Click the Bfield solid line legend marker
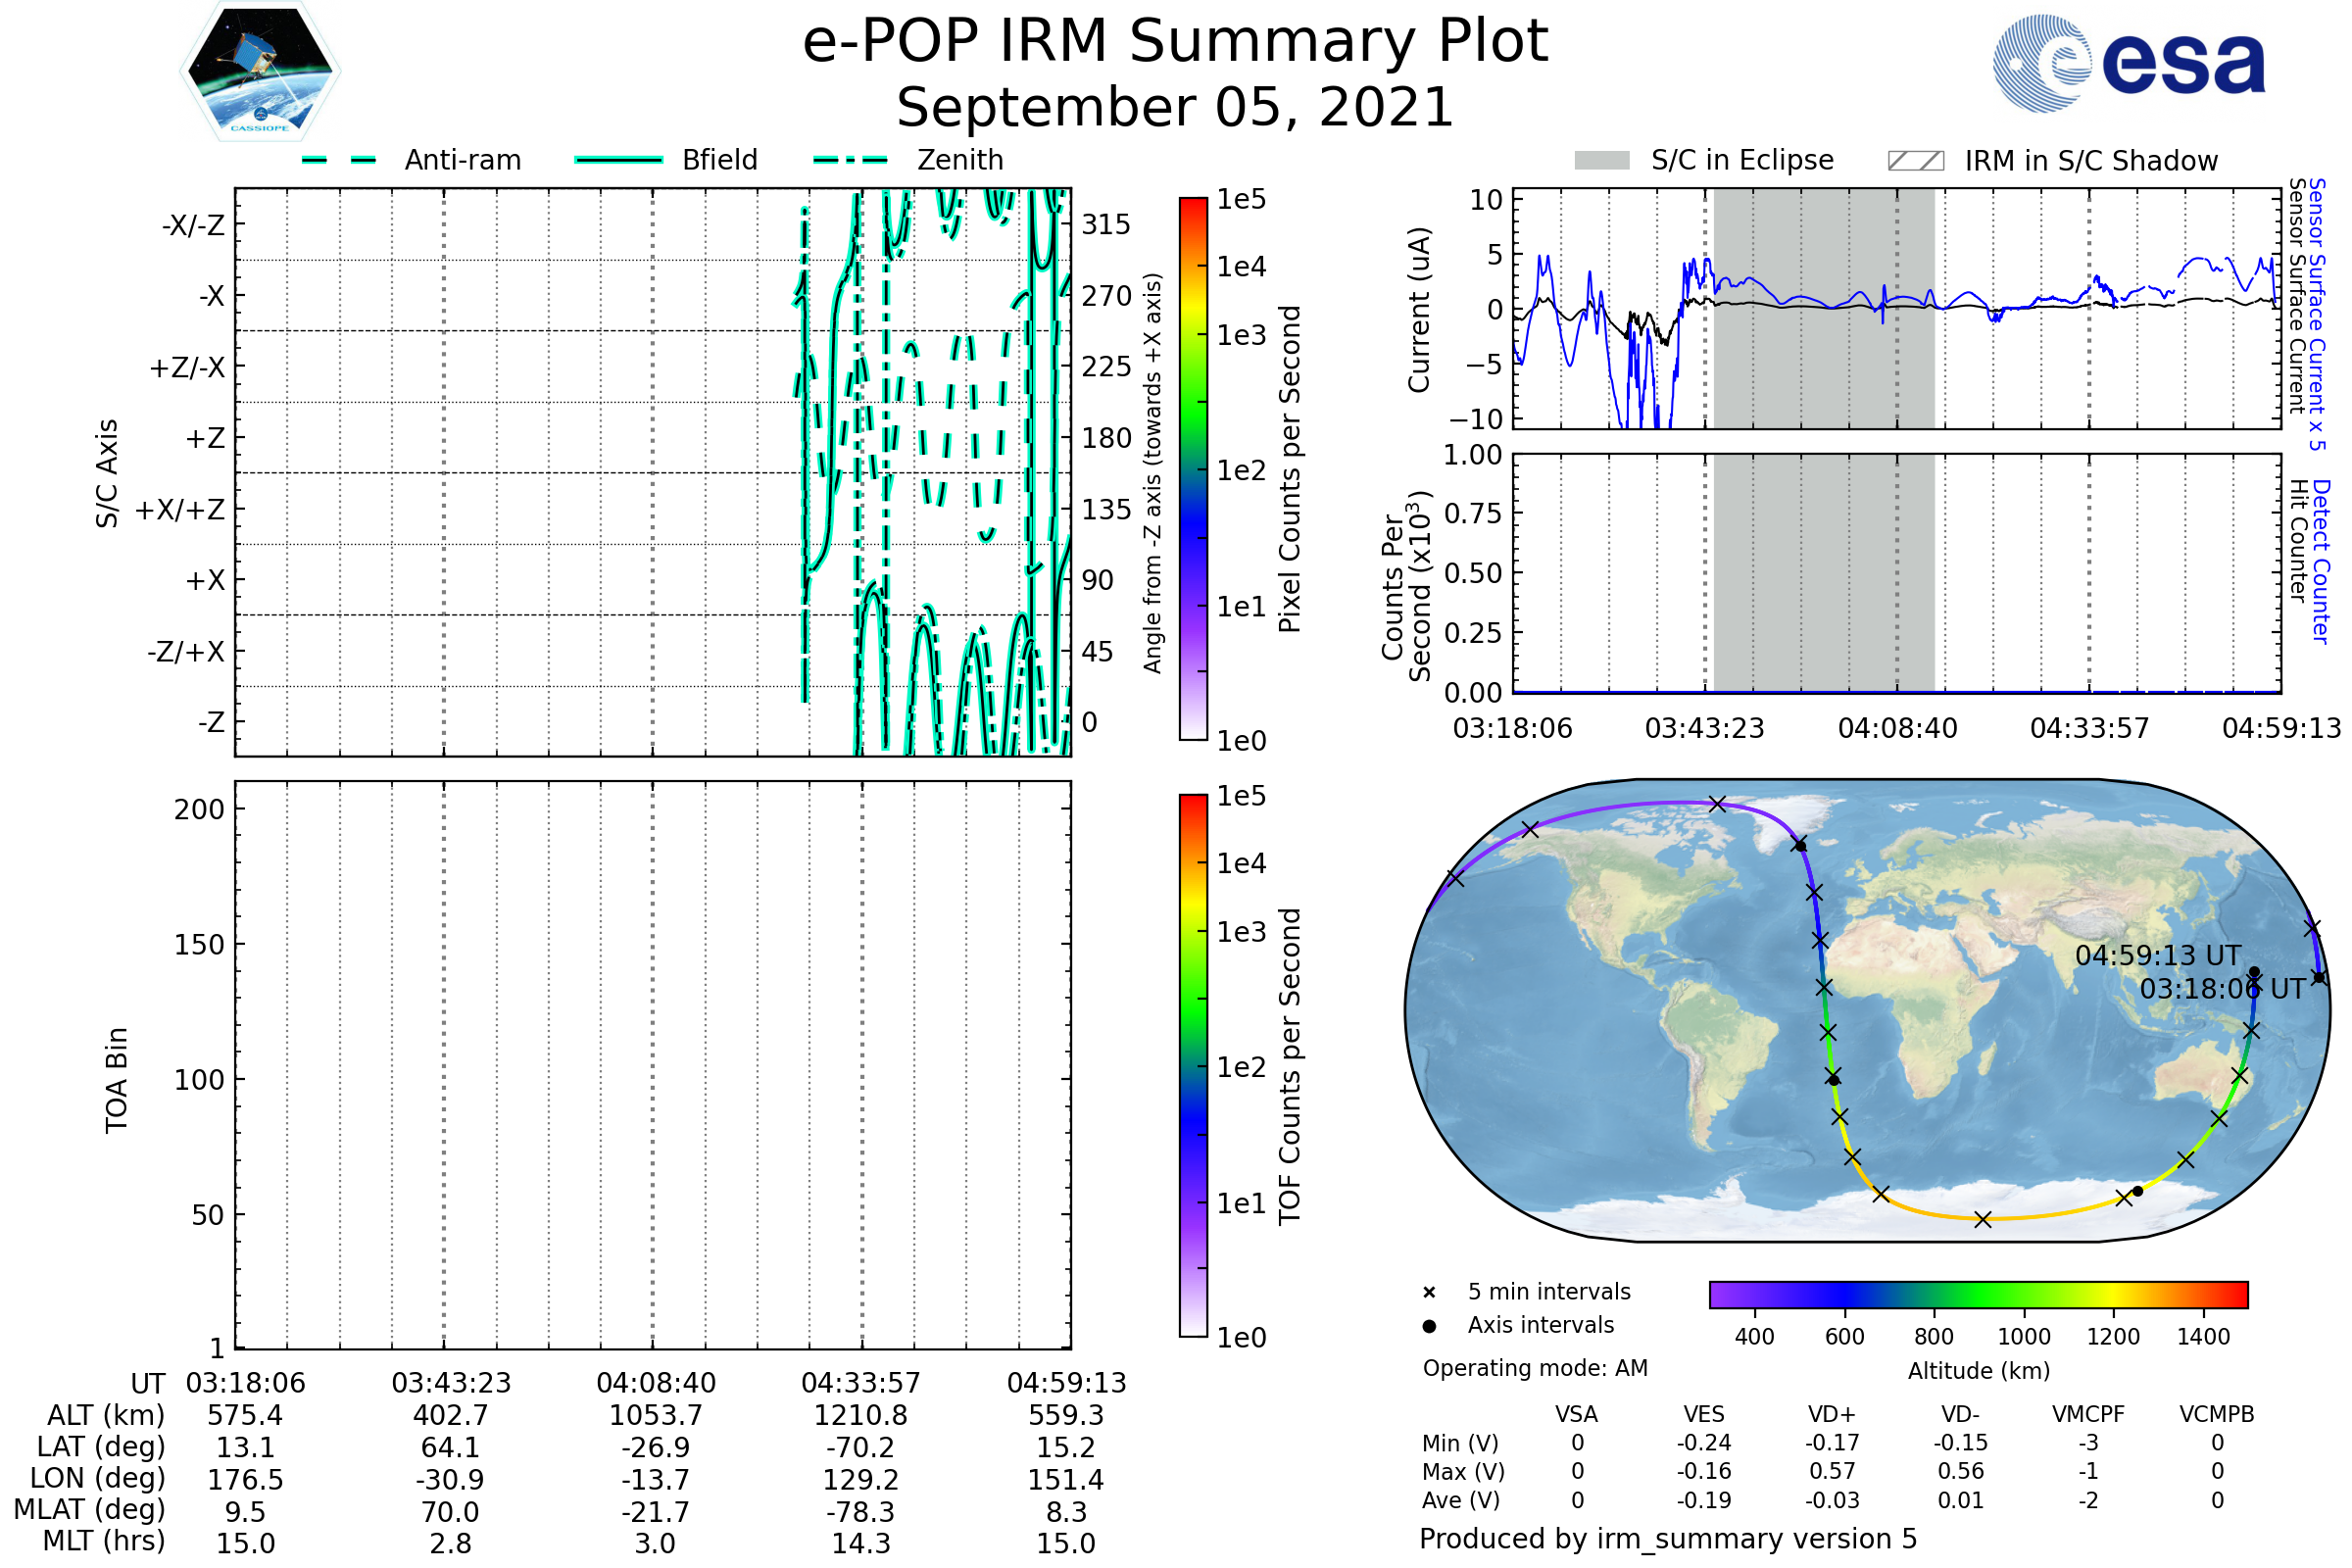 618,160
